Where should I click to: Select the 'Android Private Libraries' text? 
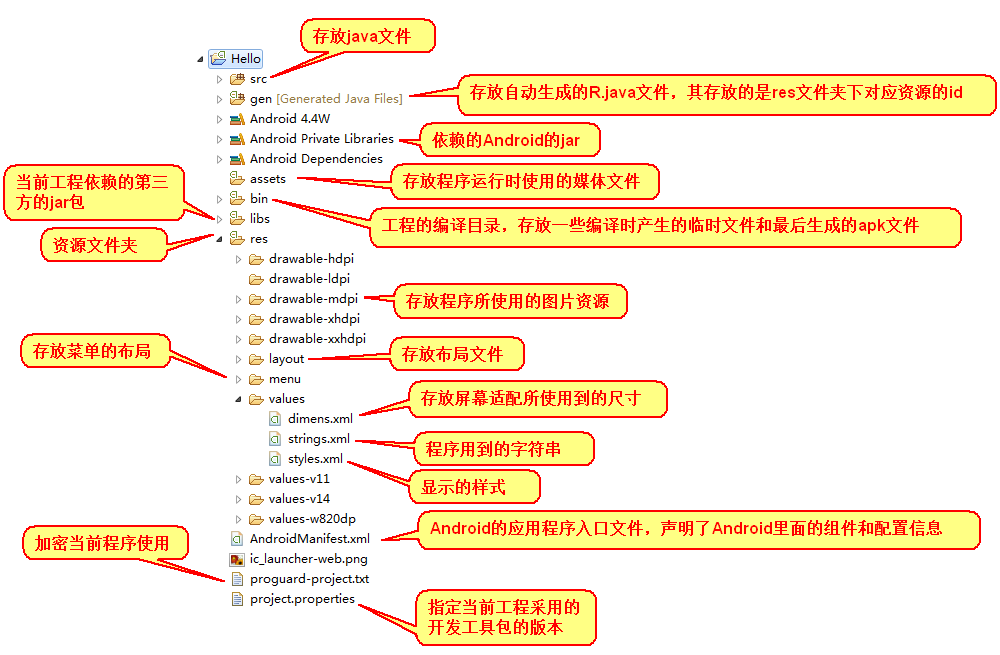[321, 138]
